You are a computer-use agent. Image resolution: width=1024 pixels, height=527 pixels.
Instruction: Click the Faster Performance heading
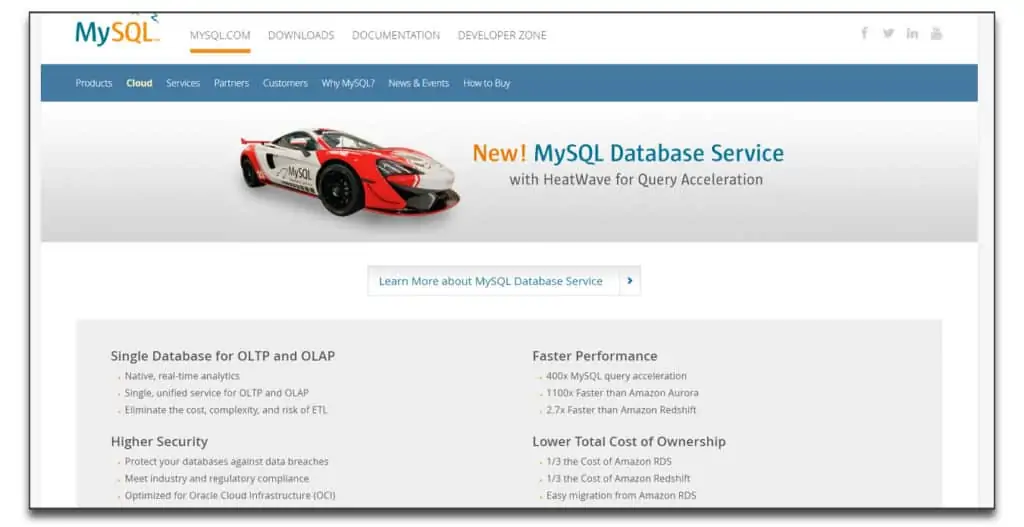(x=595, y=356)
